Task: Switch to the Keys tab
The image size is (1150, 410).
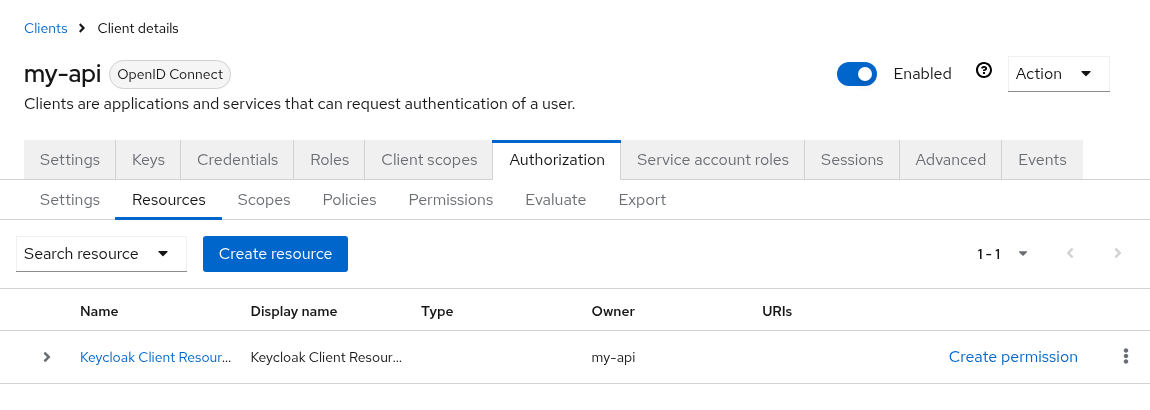Action: pos(148,160)
